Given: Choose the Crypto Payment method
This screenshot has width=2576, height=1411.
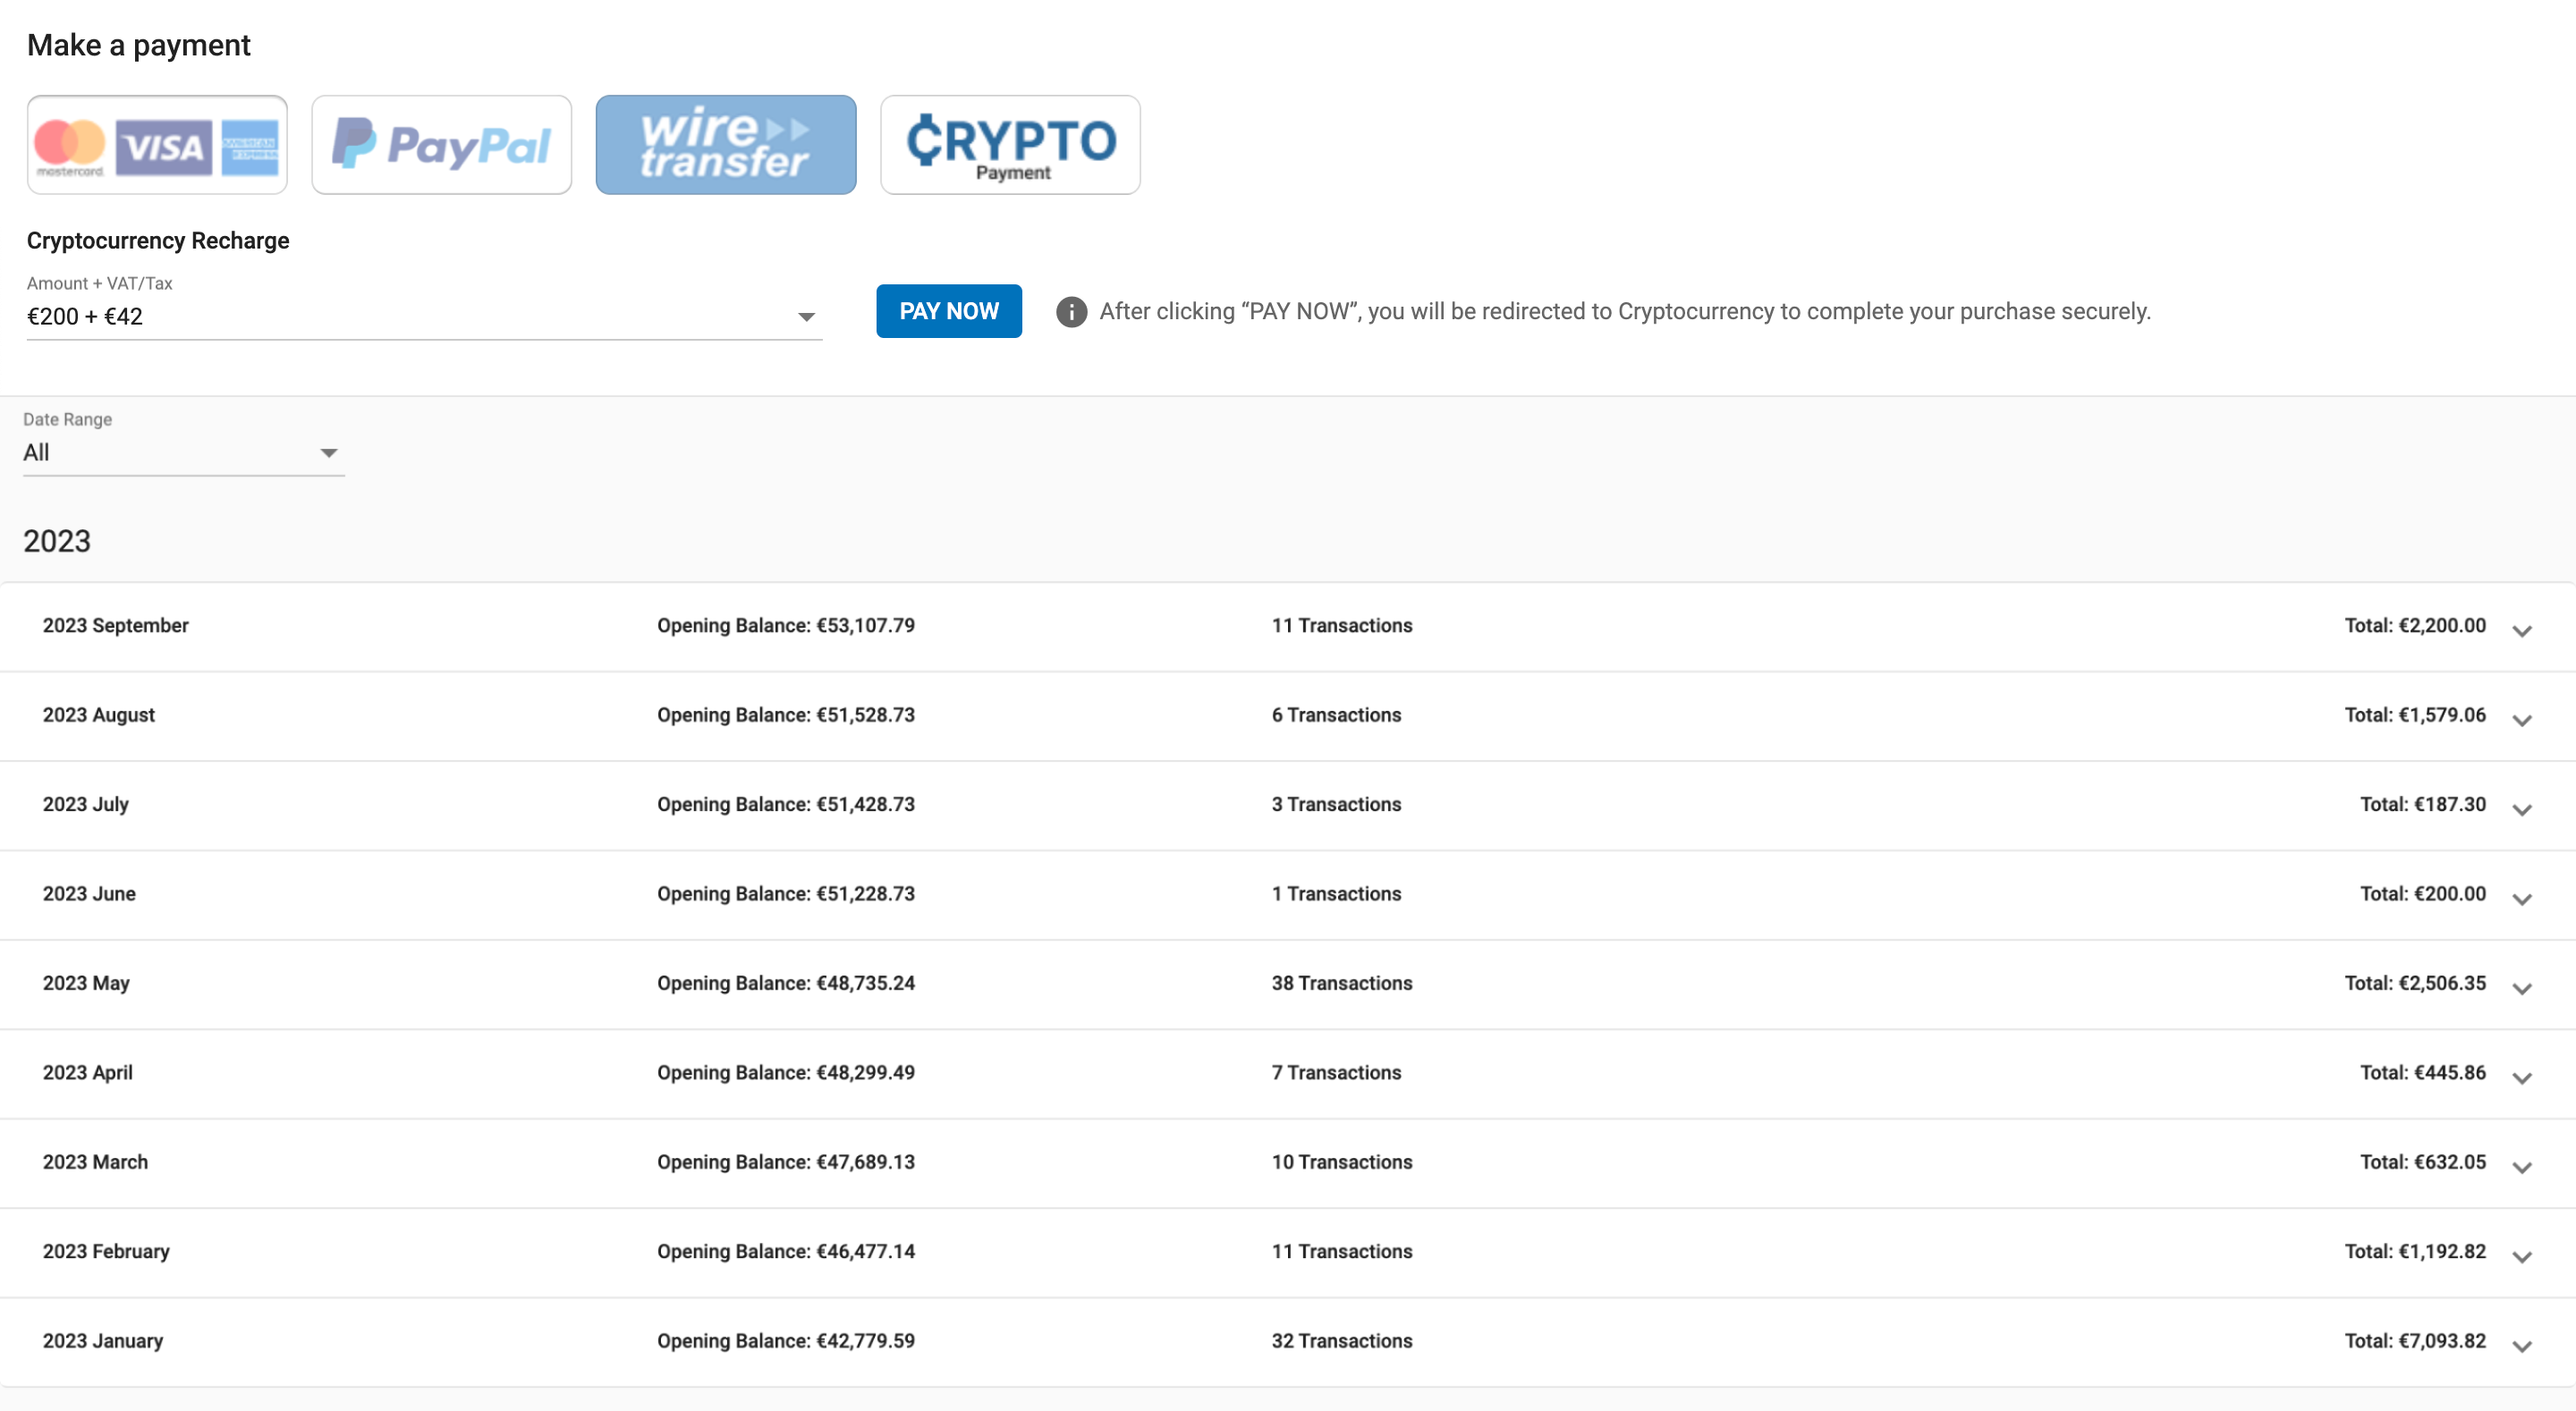Looking at the screenshot, I should [x=1010, y=145].
